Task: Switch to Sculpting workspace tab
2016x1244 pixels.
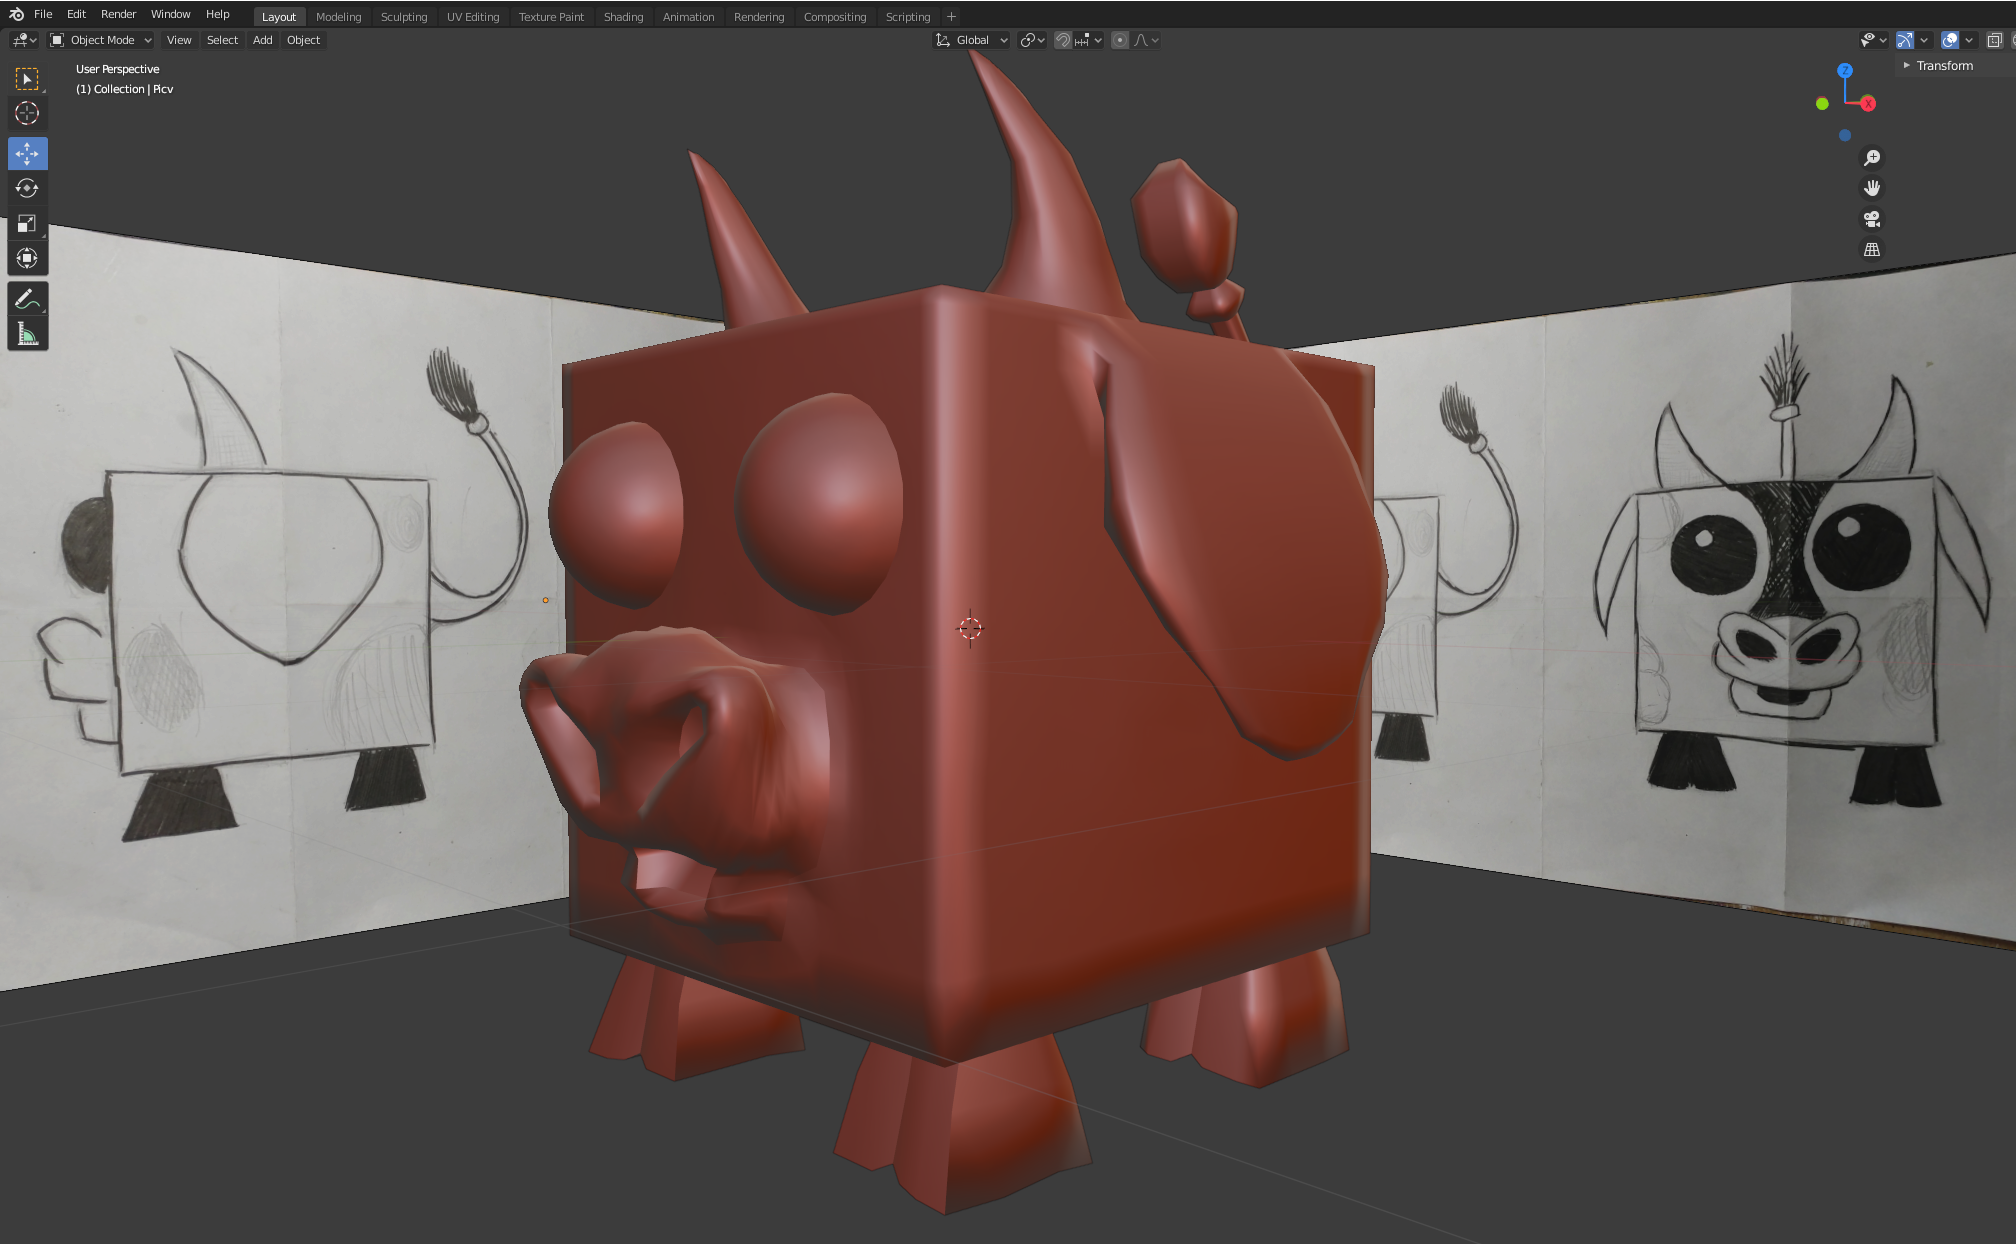Action: (x=403, y=17)
